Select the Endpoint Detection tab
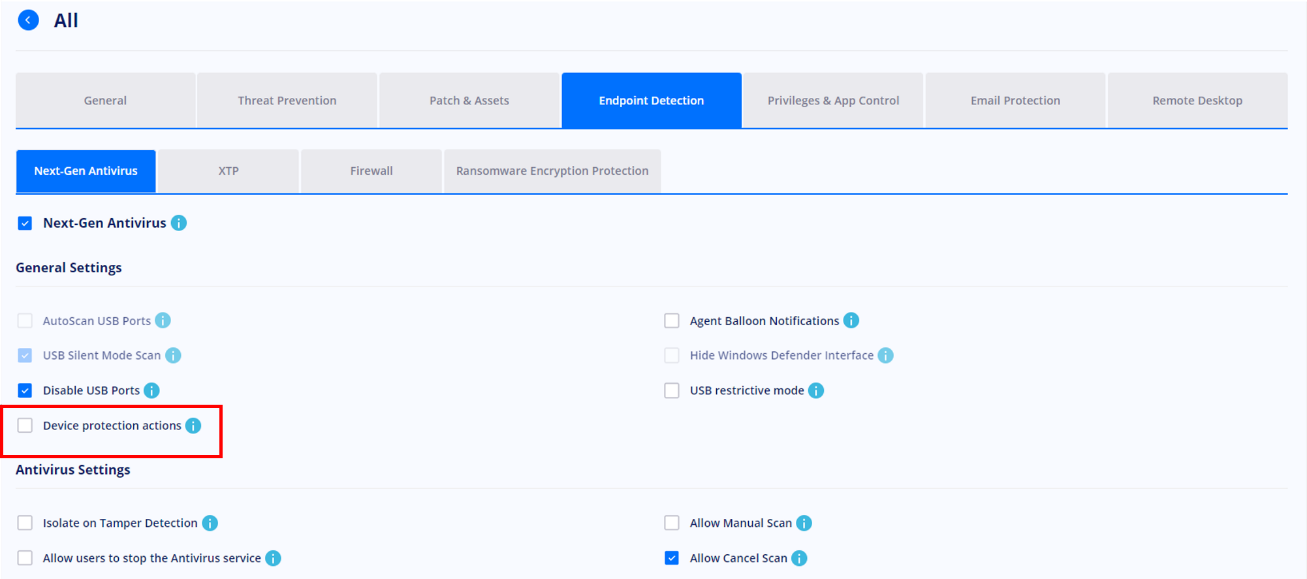 651,100
